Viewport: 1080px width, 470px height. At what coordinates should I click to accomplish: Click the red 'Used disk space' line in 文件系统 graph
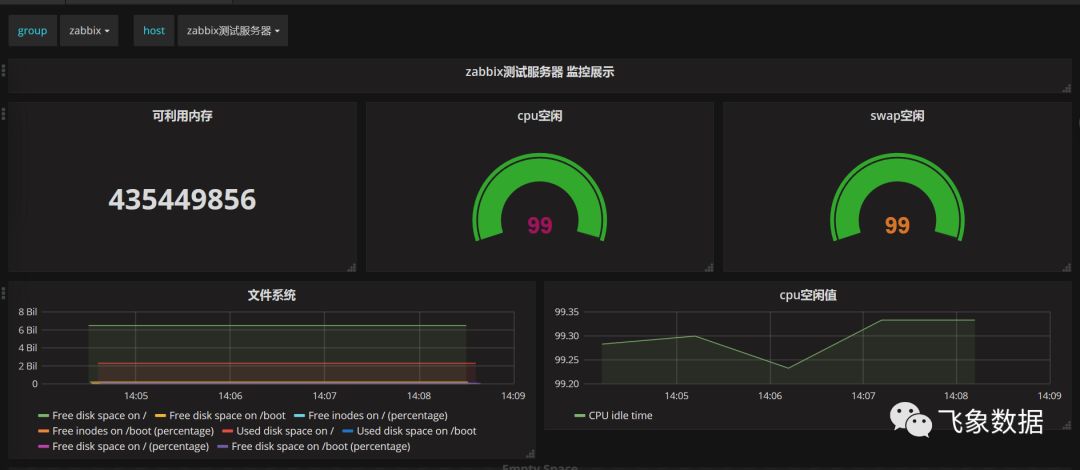pyautogui.click(x=286, y=363)
